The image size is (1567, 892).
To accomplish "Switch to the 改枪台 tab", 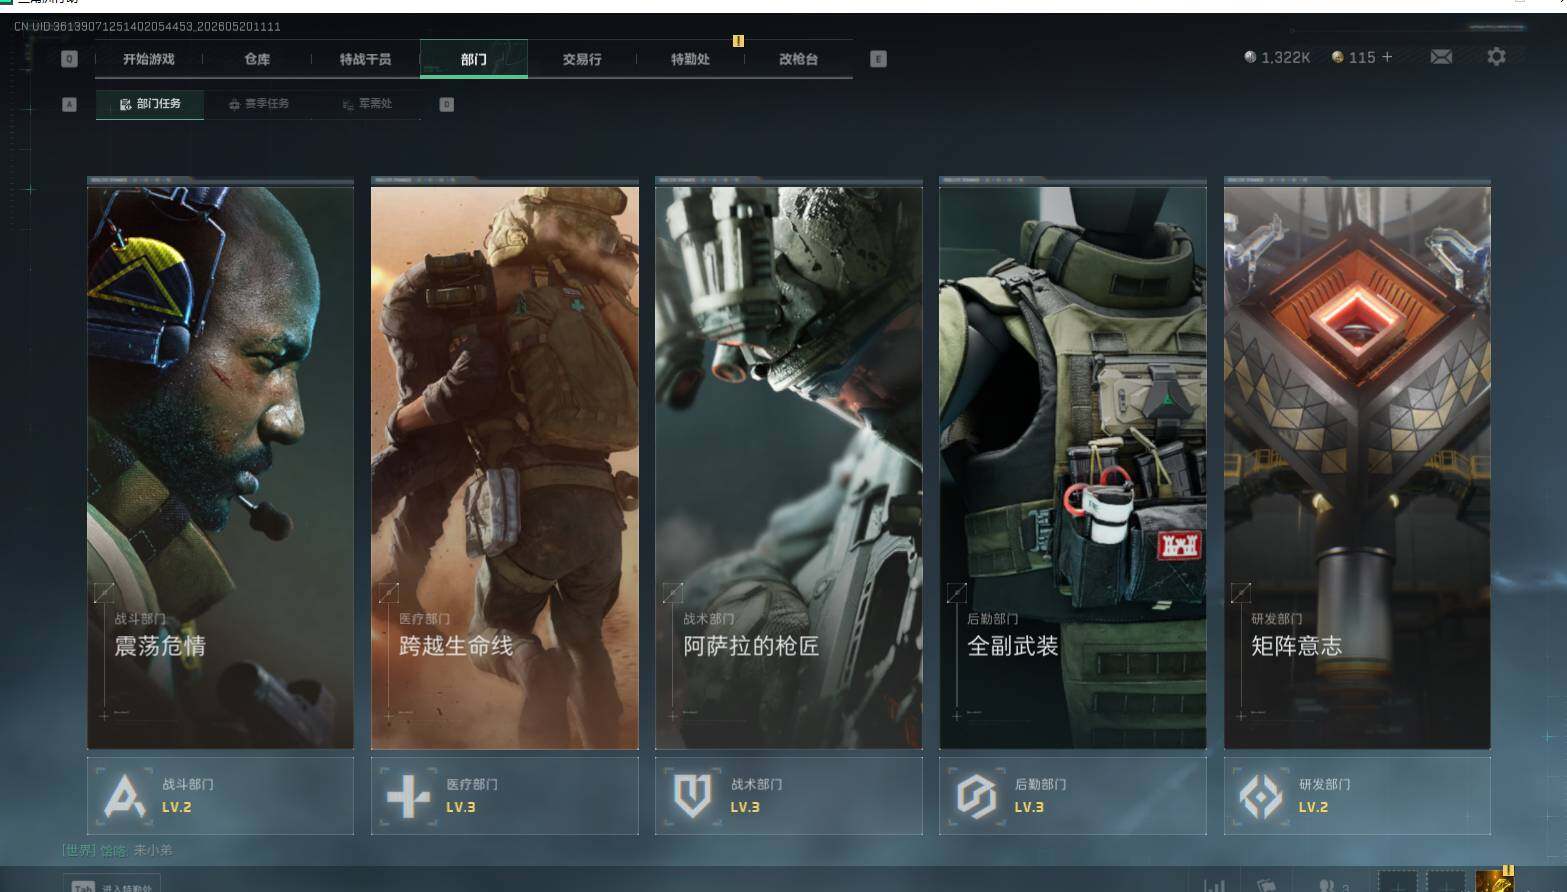I will pos(798,59).
